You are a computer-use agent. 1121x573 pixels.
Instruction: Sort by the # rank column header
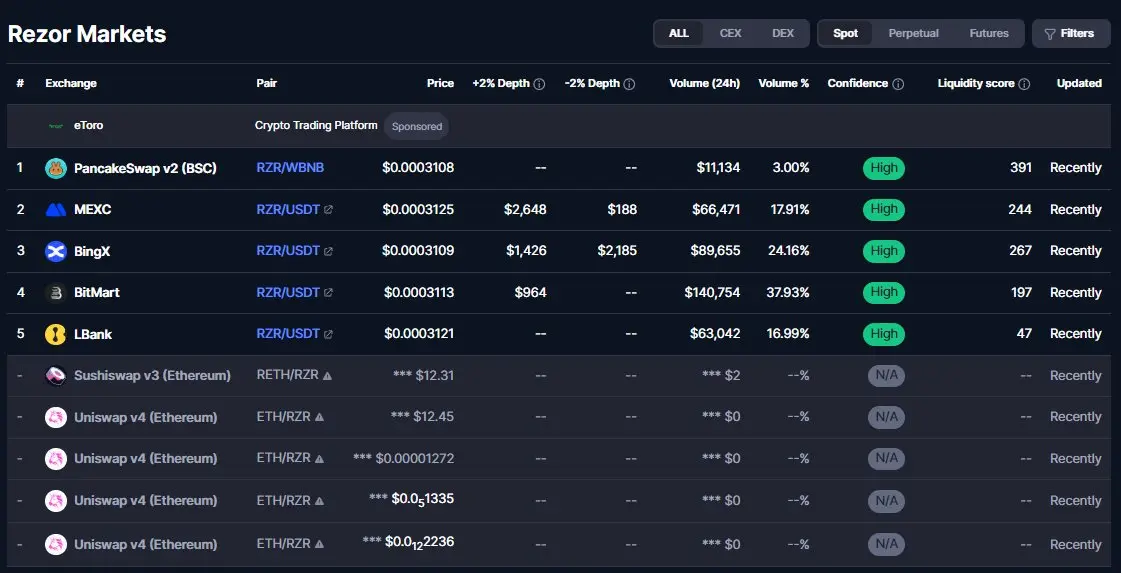click(20, 84)
